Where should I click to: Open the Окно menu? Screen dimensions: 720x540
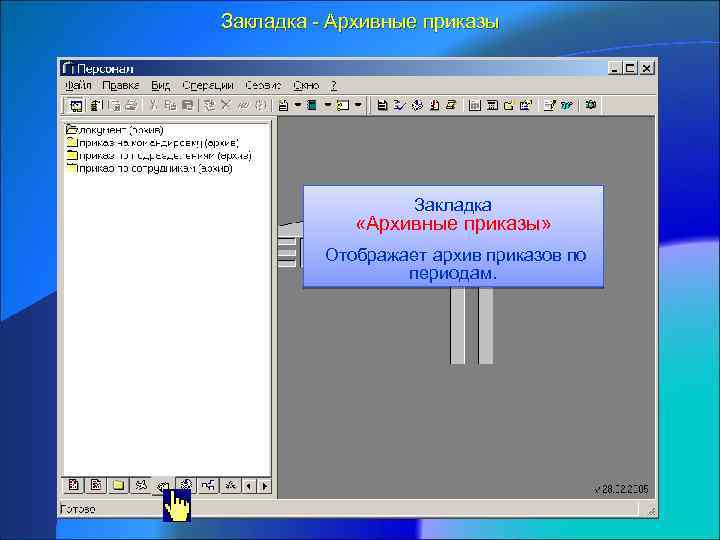coord(306,86)
